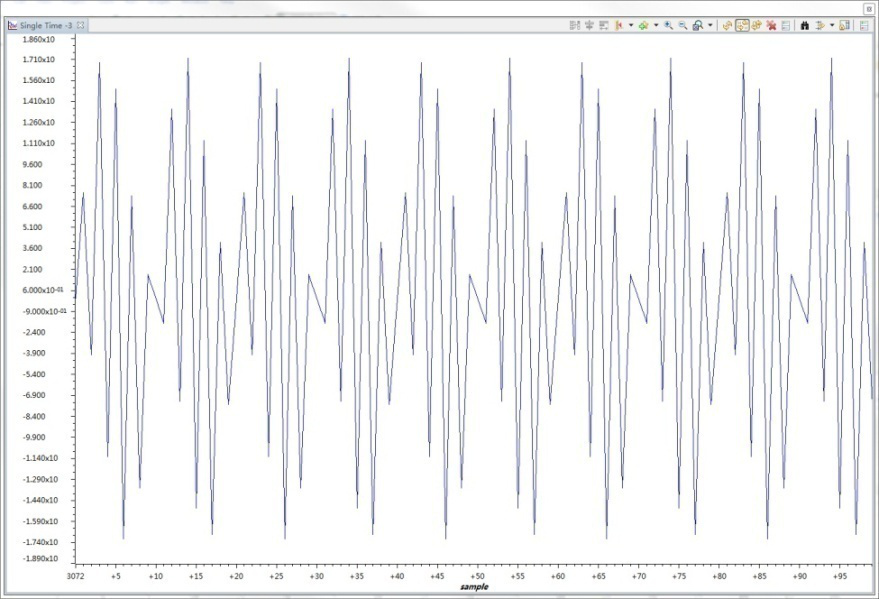Click the icon right of red X
Screen dimensions: 879x599
click(786, 25)
